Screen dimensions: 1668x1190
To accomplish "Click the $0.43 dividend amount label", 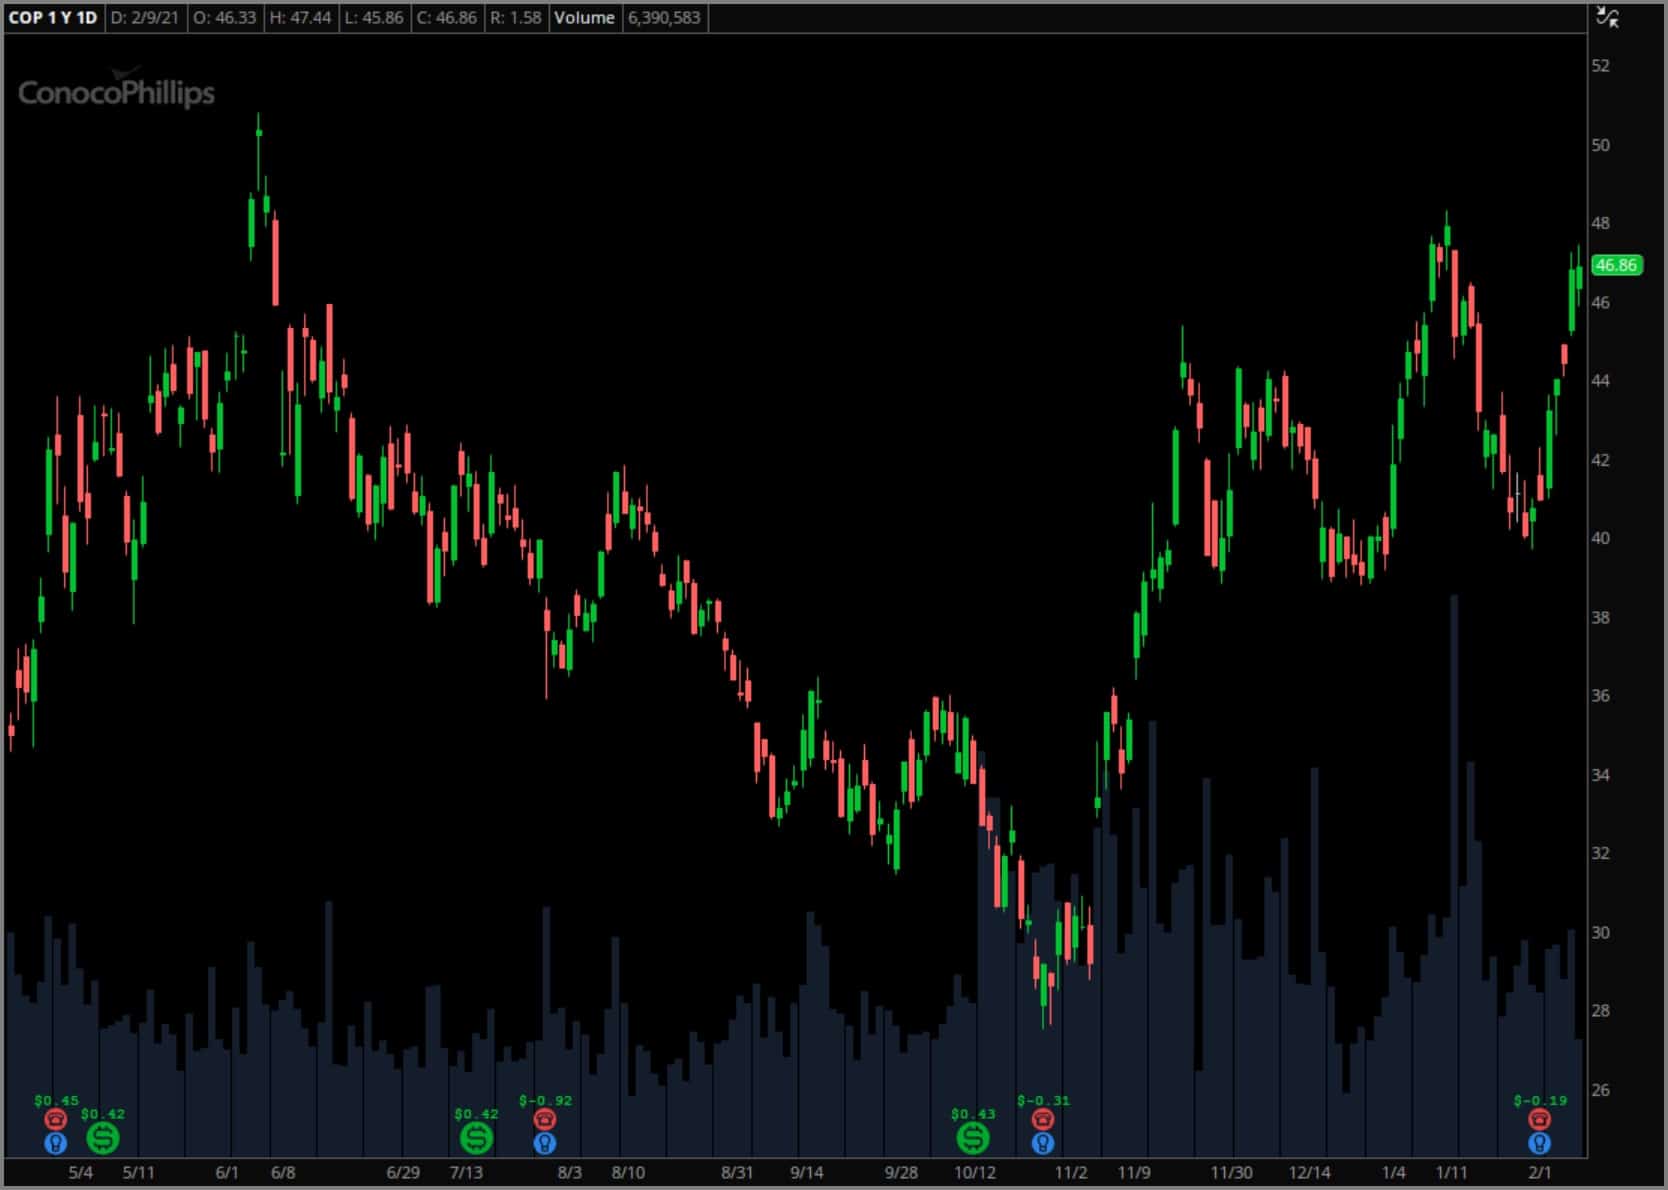I will pos(973,1113).
